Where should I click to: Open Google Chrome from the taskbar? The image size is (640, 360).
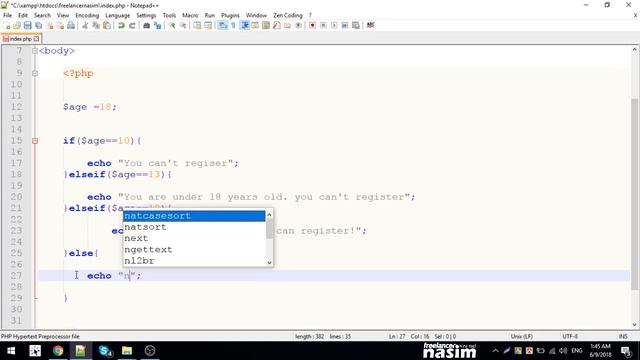pos(58,351)
